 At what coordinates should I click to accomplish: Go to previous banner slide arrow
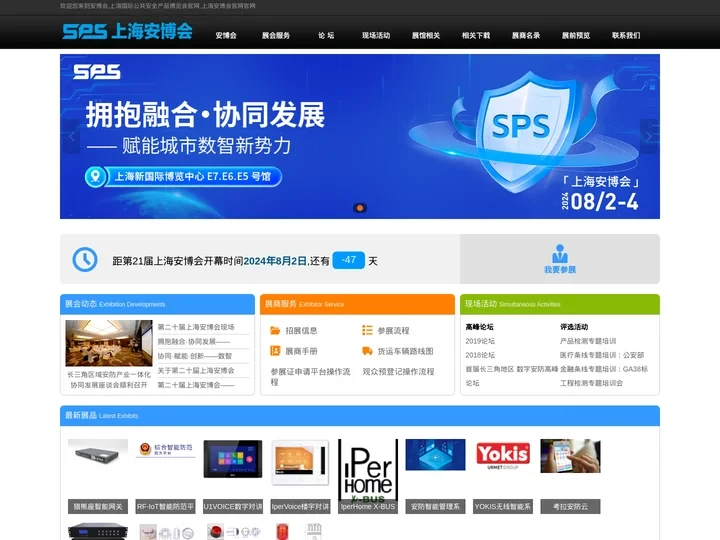pos(71,136)
